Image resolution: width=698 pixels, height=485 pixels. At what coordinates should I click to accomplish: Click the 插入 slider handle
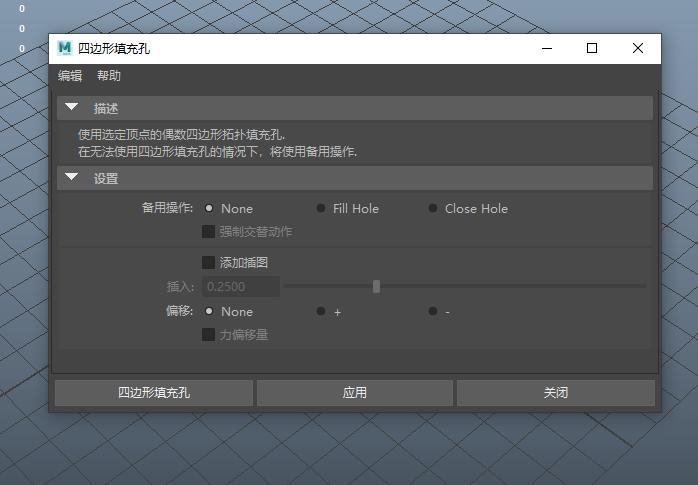point(376,287)
